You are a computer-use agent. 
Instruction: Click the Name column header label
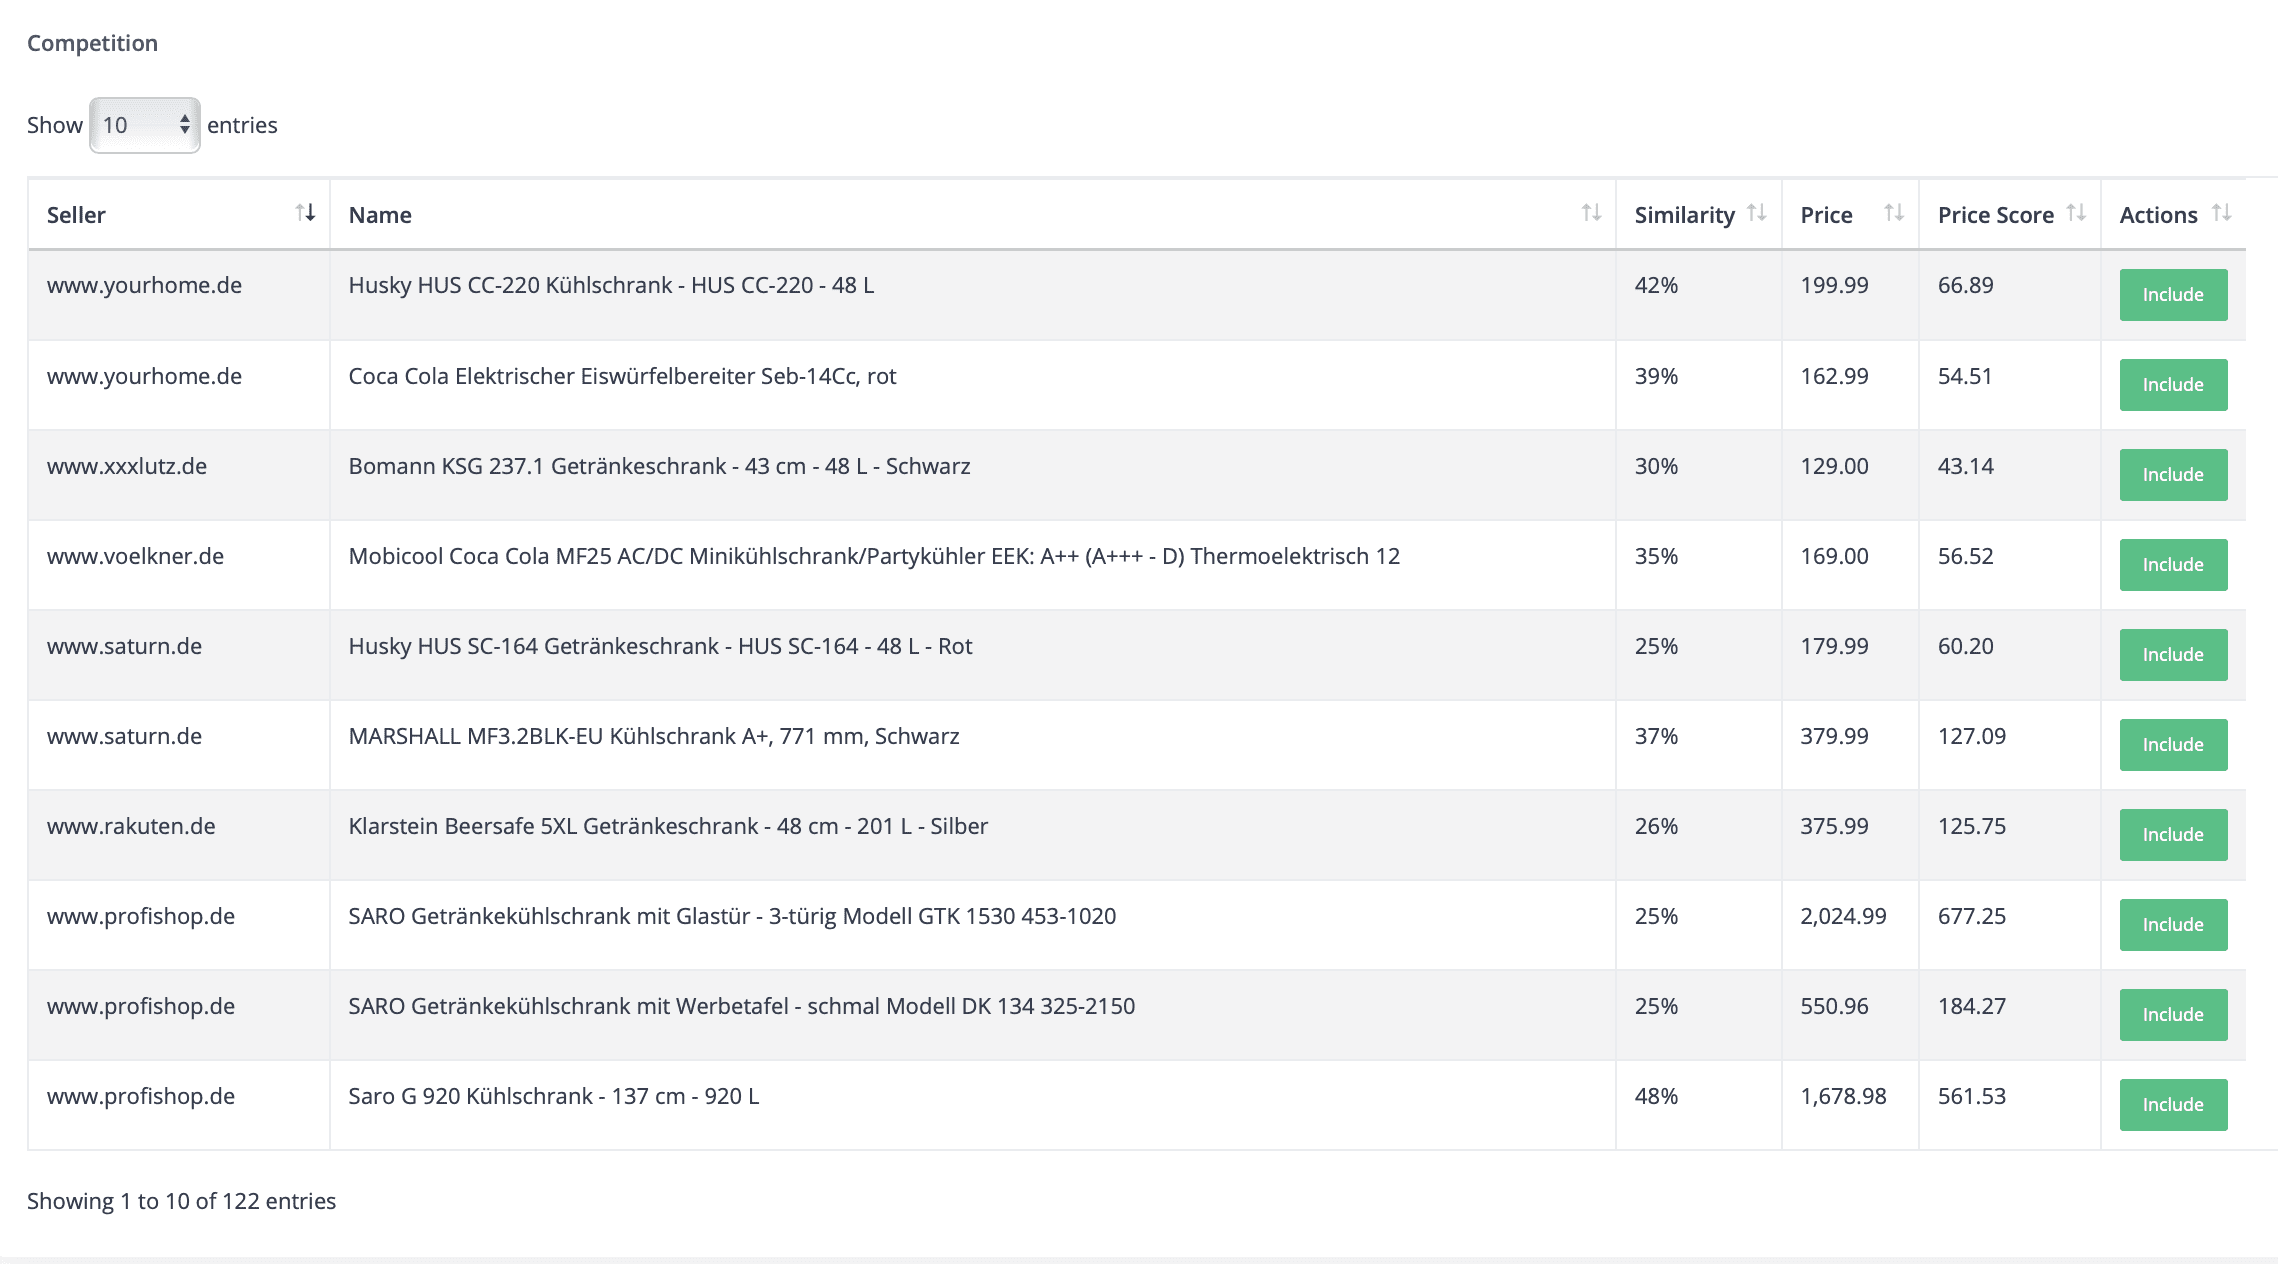coord(380,215)
